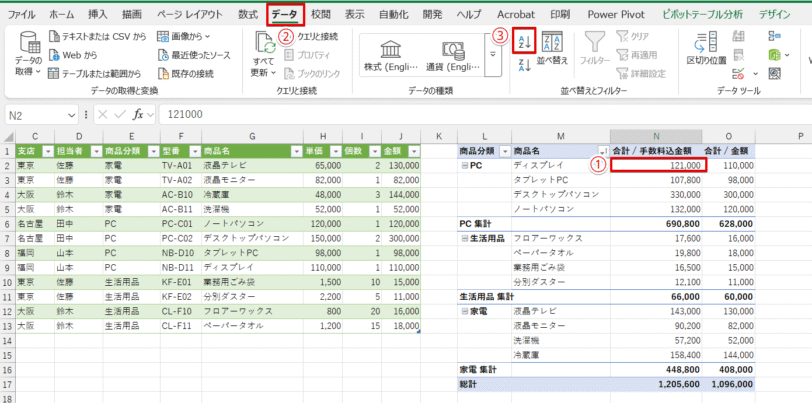Open the 単価 column filter dropdown
The width and height of the screenshot is (812, 403).
335,151
